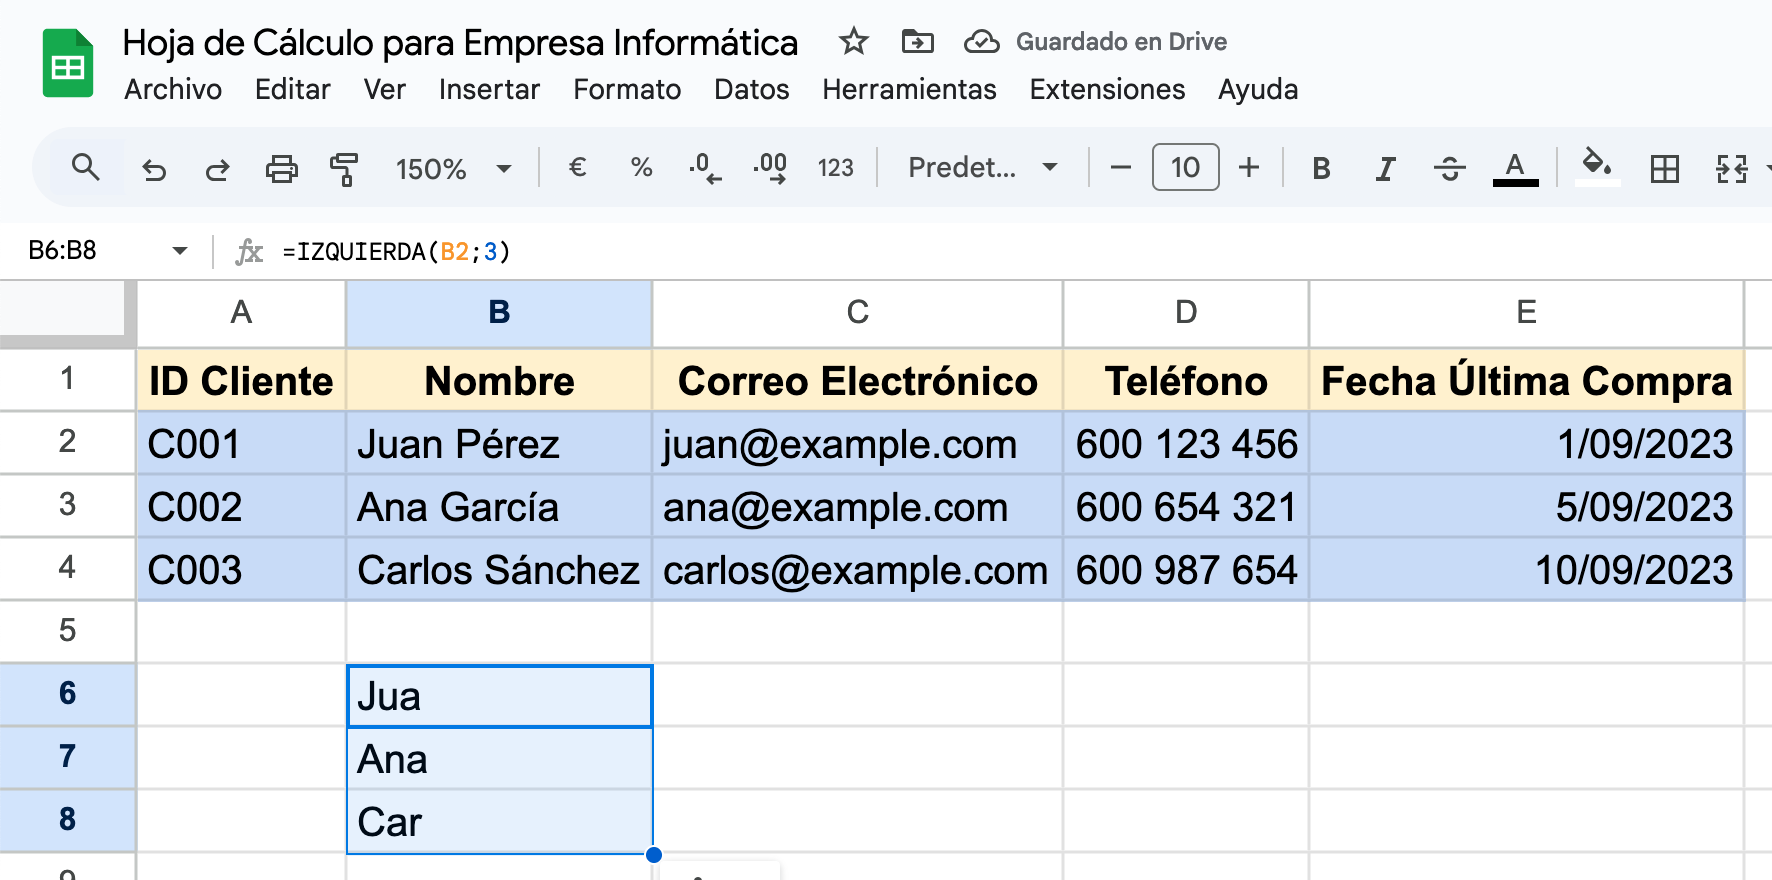Expand the B6:B8 name box dropdown
Screen dimensions: 1772x880
pyautogui.click(x=180, y=251)
